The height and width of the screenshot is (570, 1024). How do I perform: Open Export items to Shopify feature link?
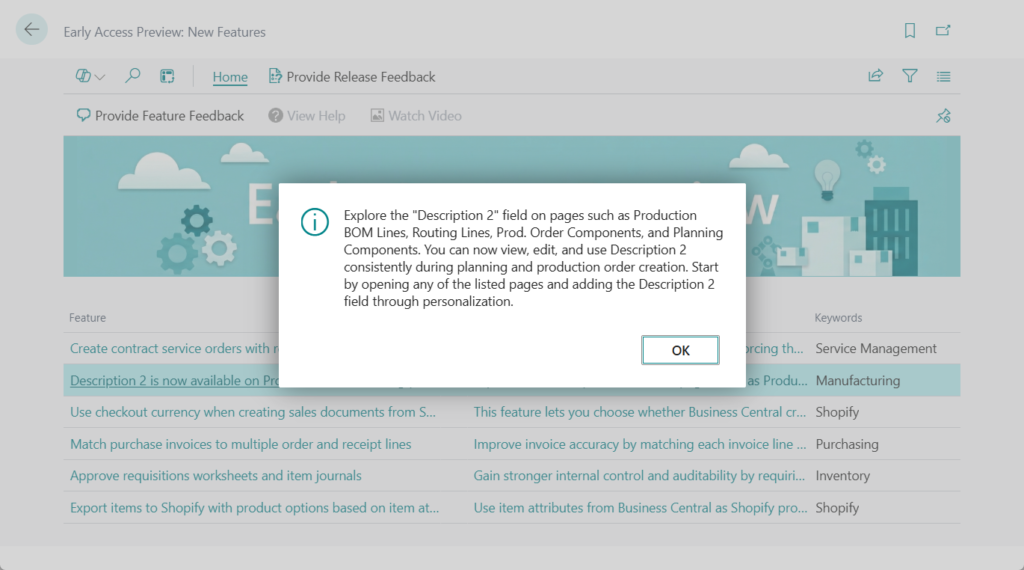tap(254, 508)
